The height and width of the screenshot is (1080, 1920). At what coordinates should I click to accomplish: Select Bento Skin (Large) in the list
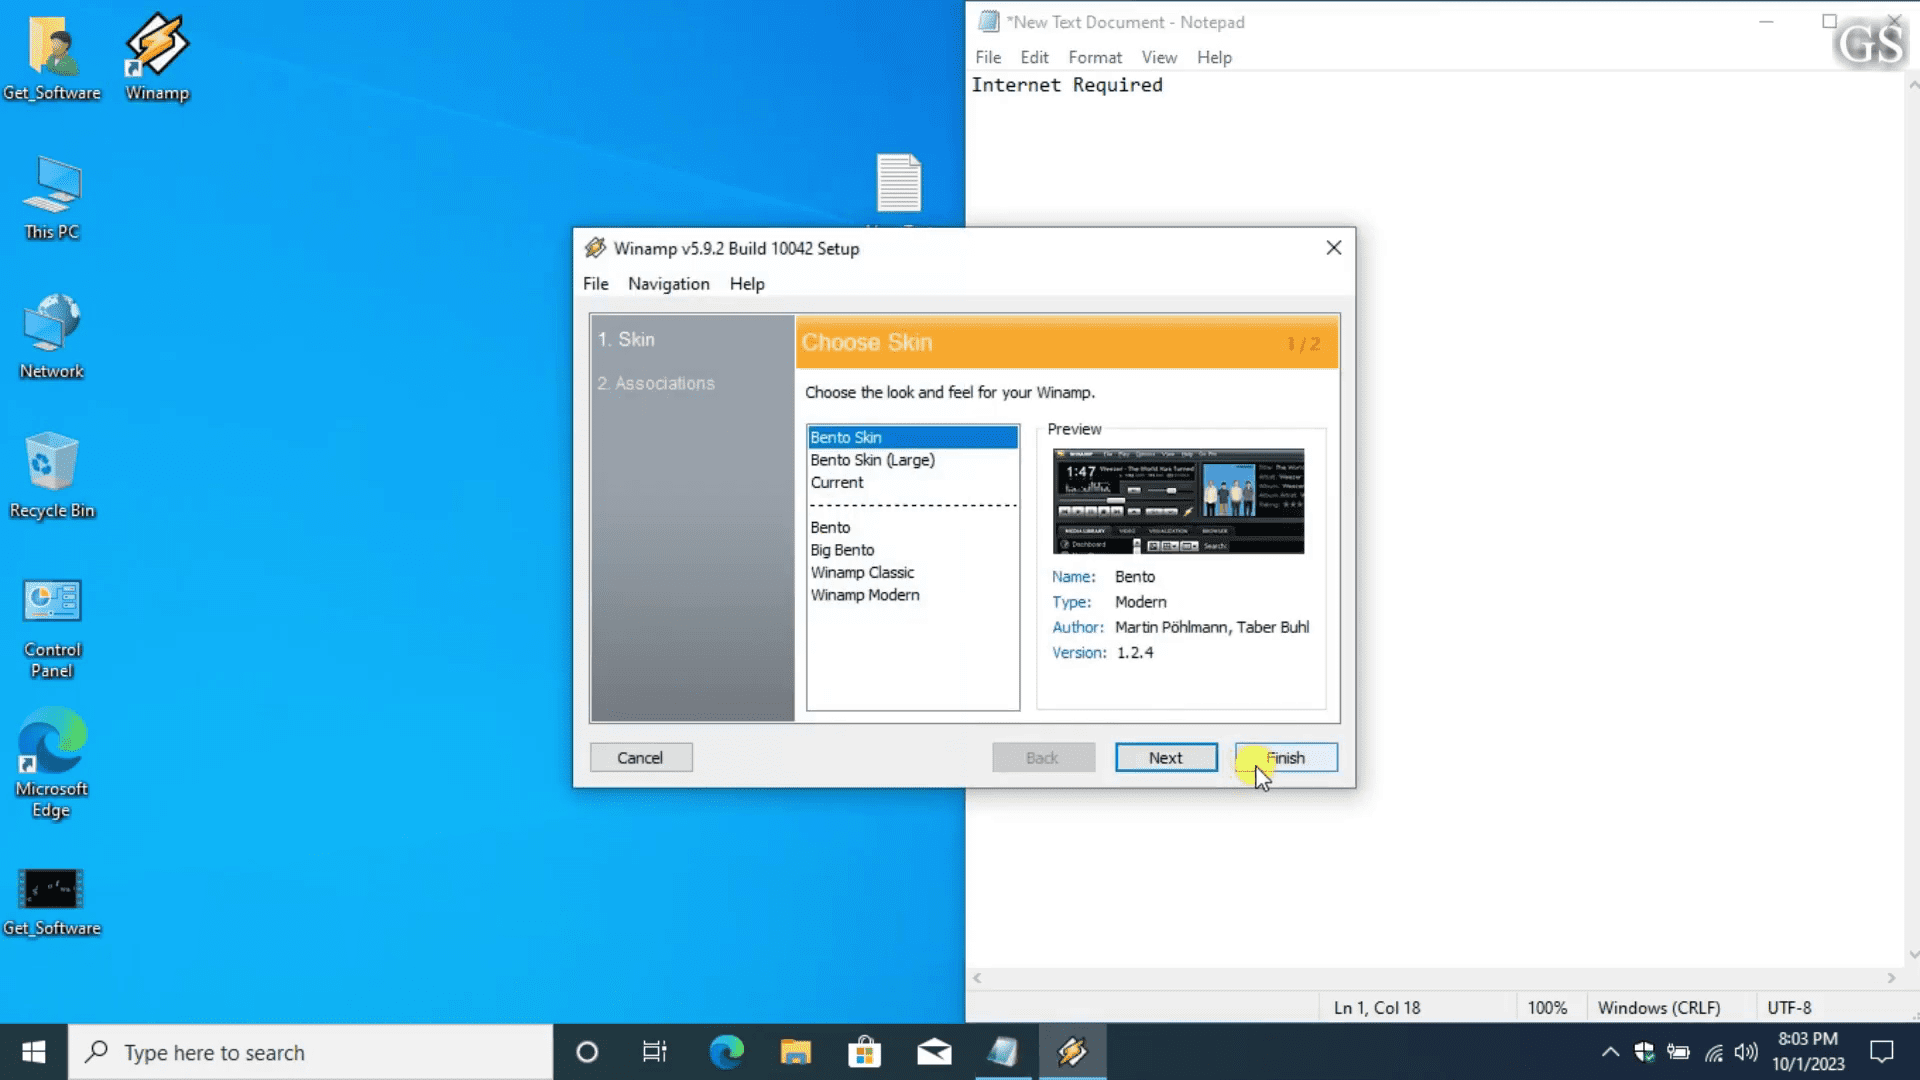coord(913,460)
